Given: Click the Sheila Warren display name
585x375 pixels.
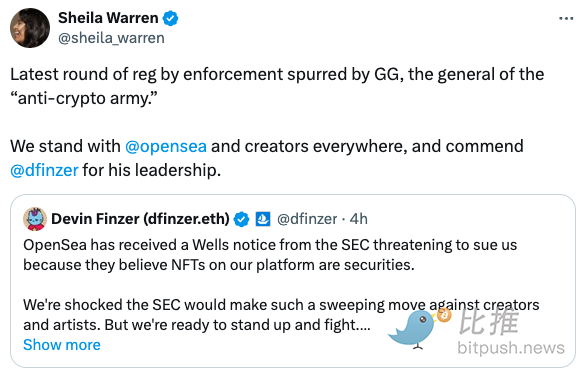Looking at the screenshot, I should click(x=108, y=18).
